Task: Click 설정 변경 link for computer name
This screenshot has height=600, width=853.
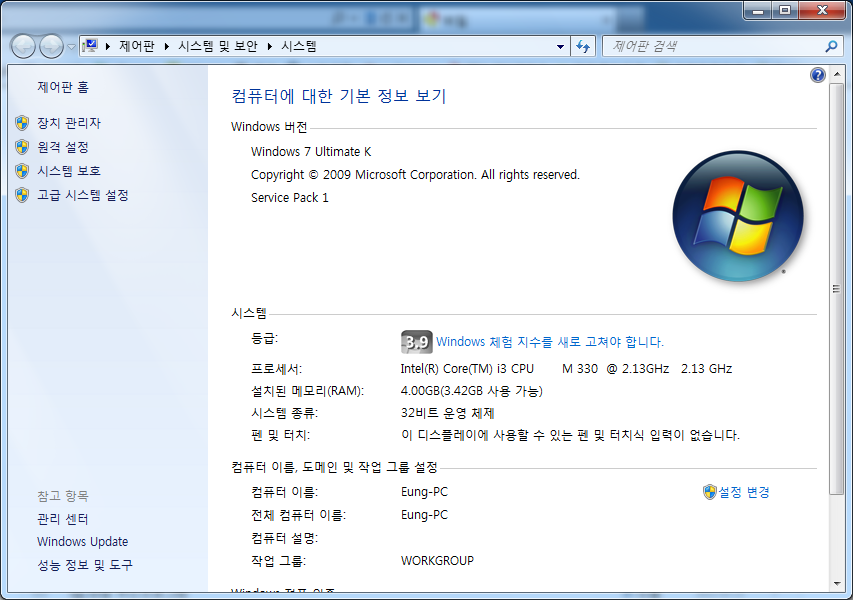Action: point(744,492)
